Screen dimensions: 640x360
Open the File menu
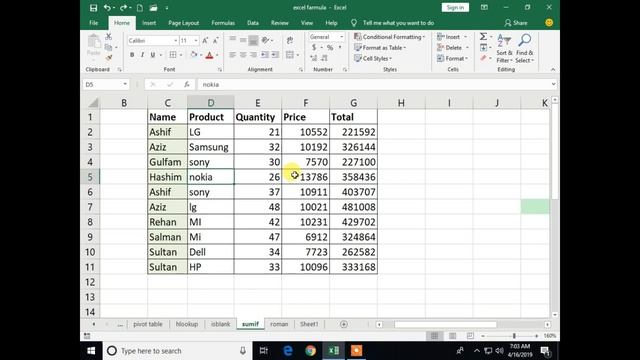coord(93,23)
